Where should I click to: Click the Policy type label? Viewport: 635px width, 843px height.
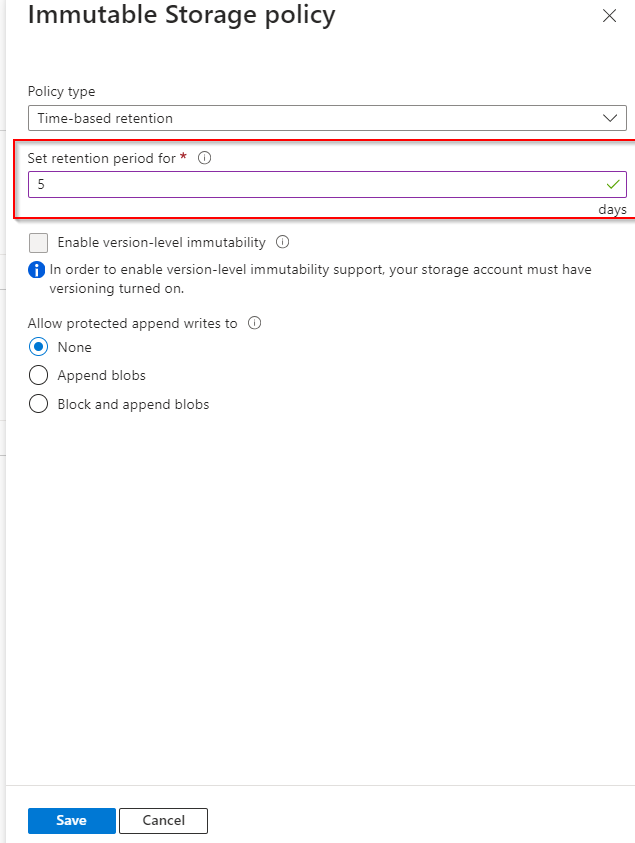[x=61, y=91]
